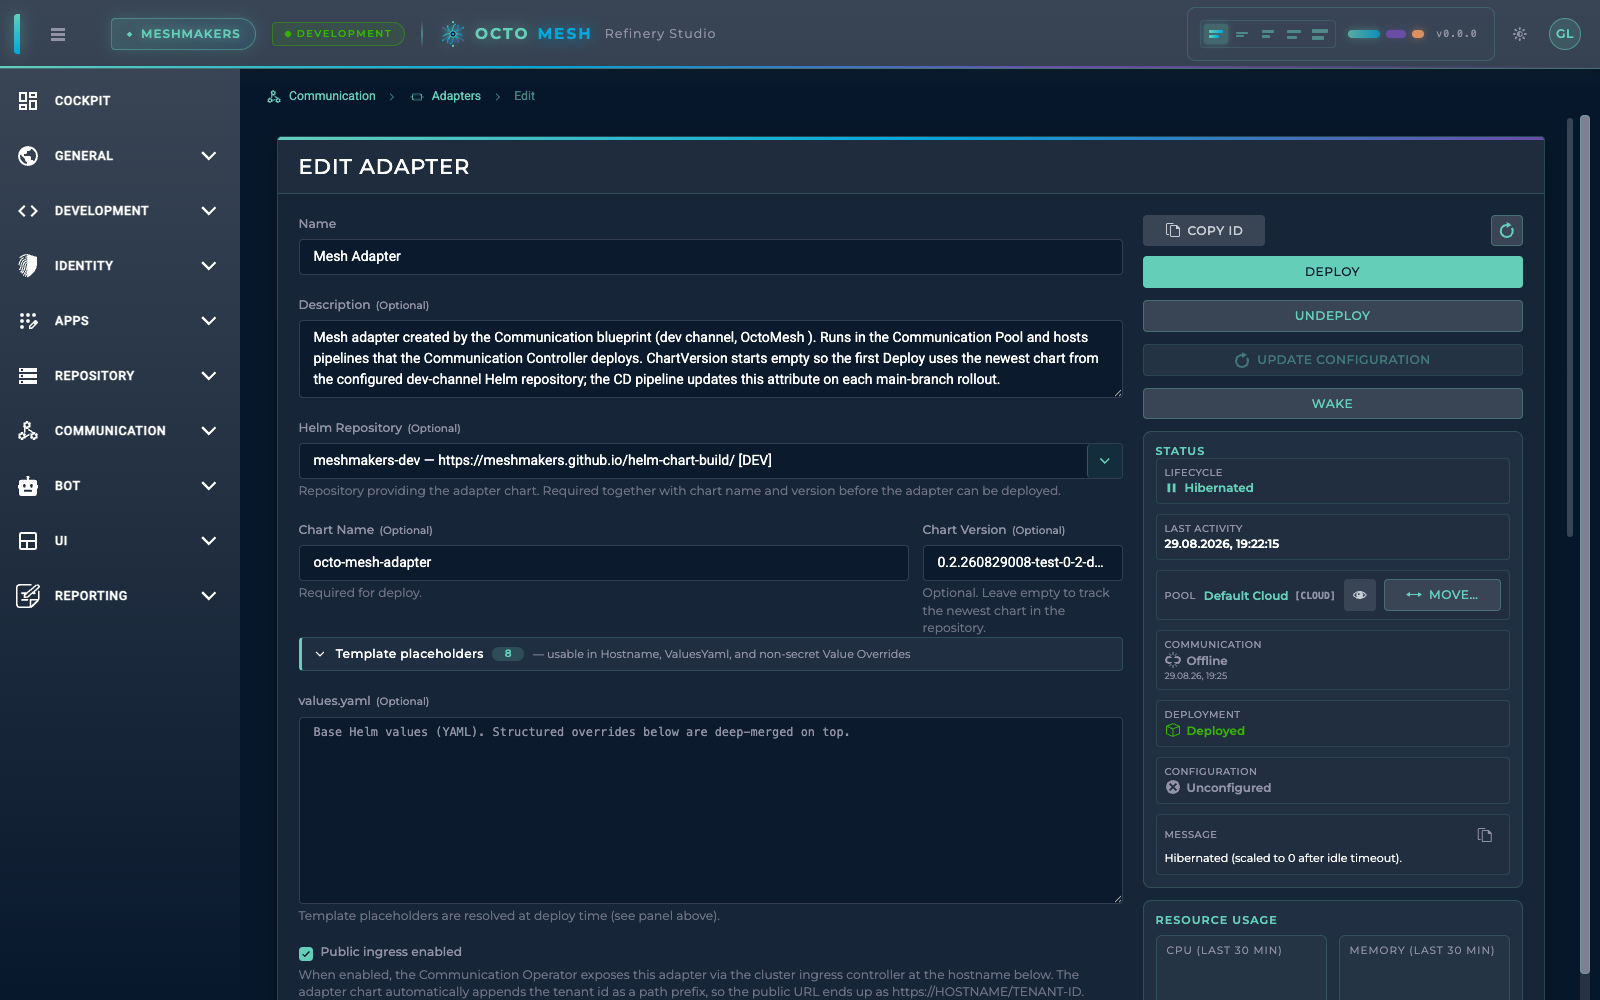
Task: Expand the General sidebar chevron
Action: [x=208, y=156]
